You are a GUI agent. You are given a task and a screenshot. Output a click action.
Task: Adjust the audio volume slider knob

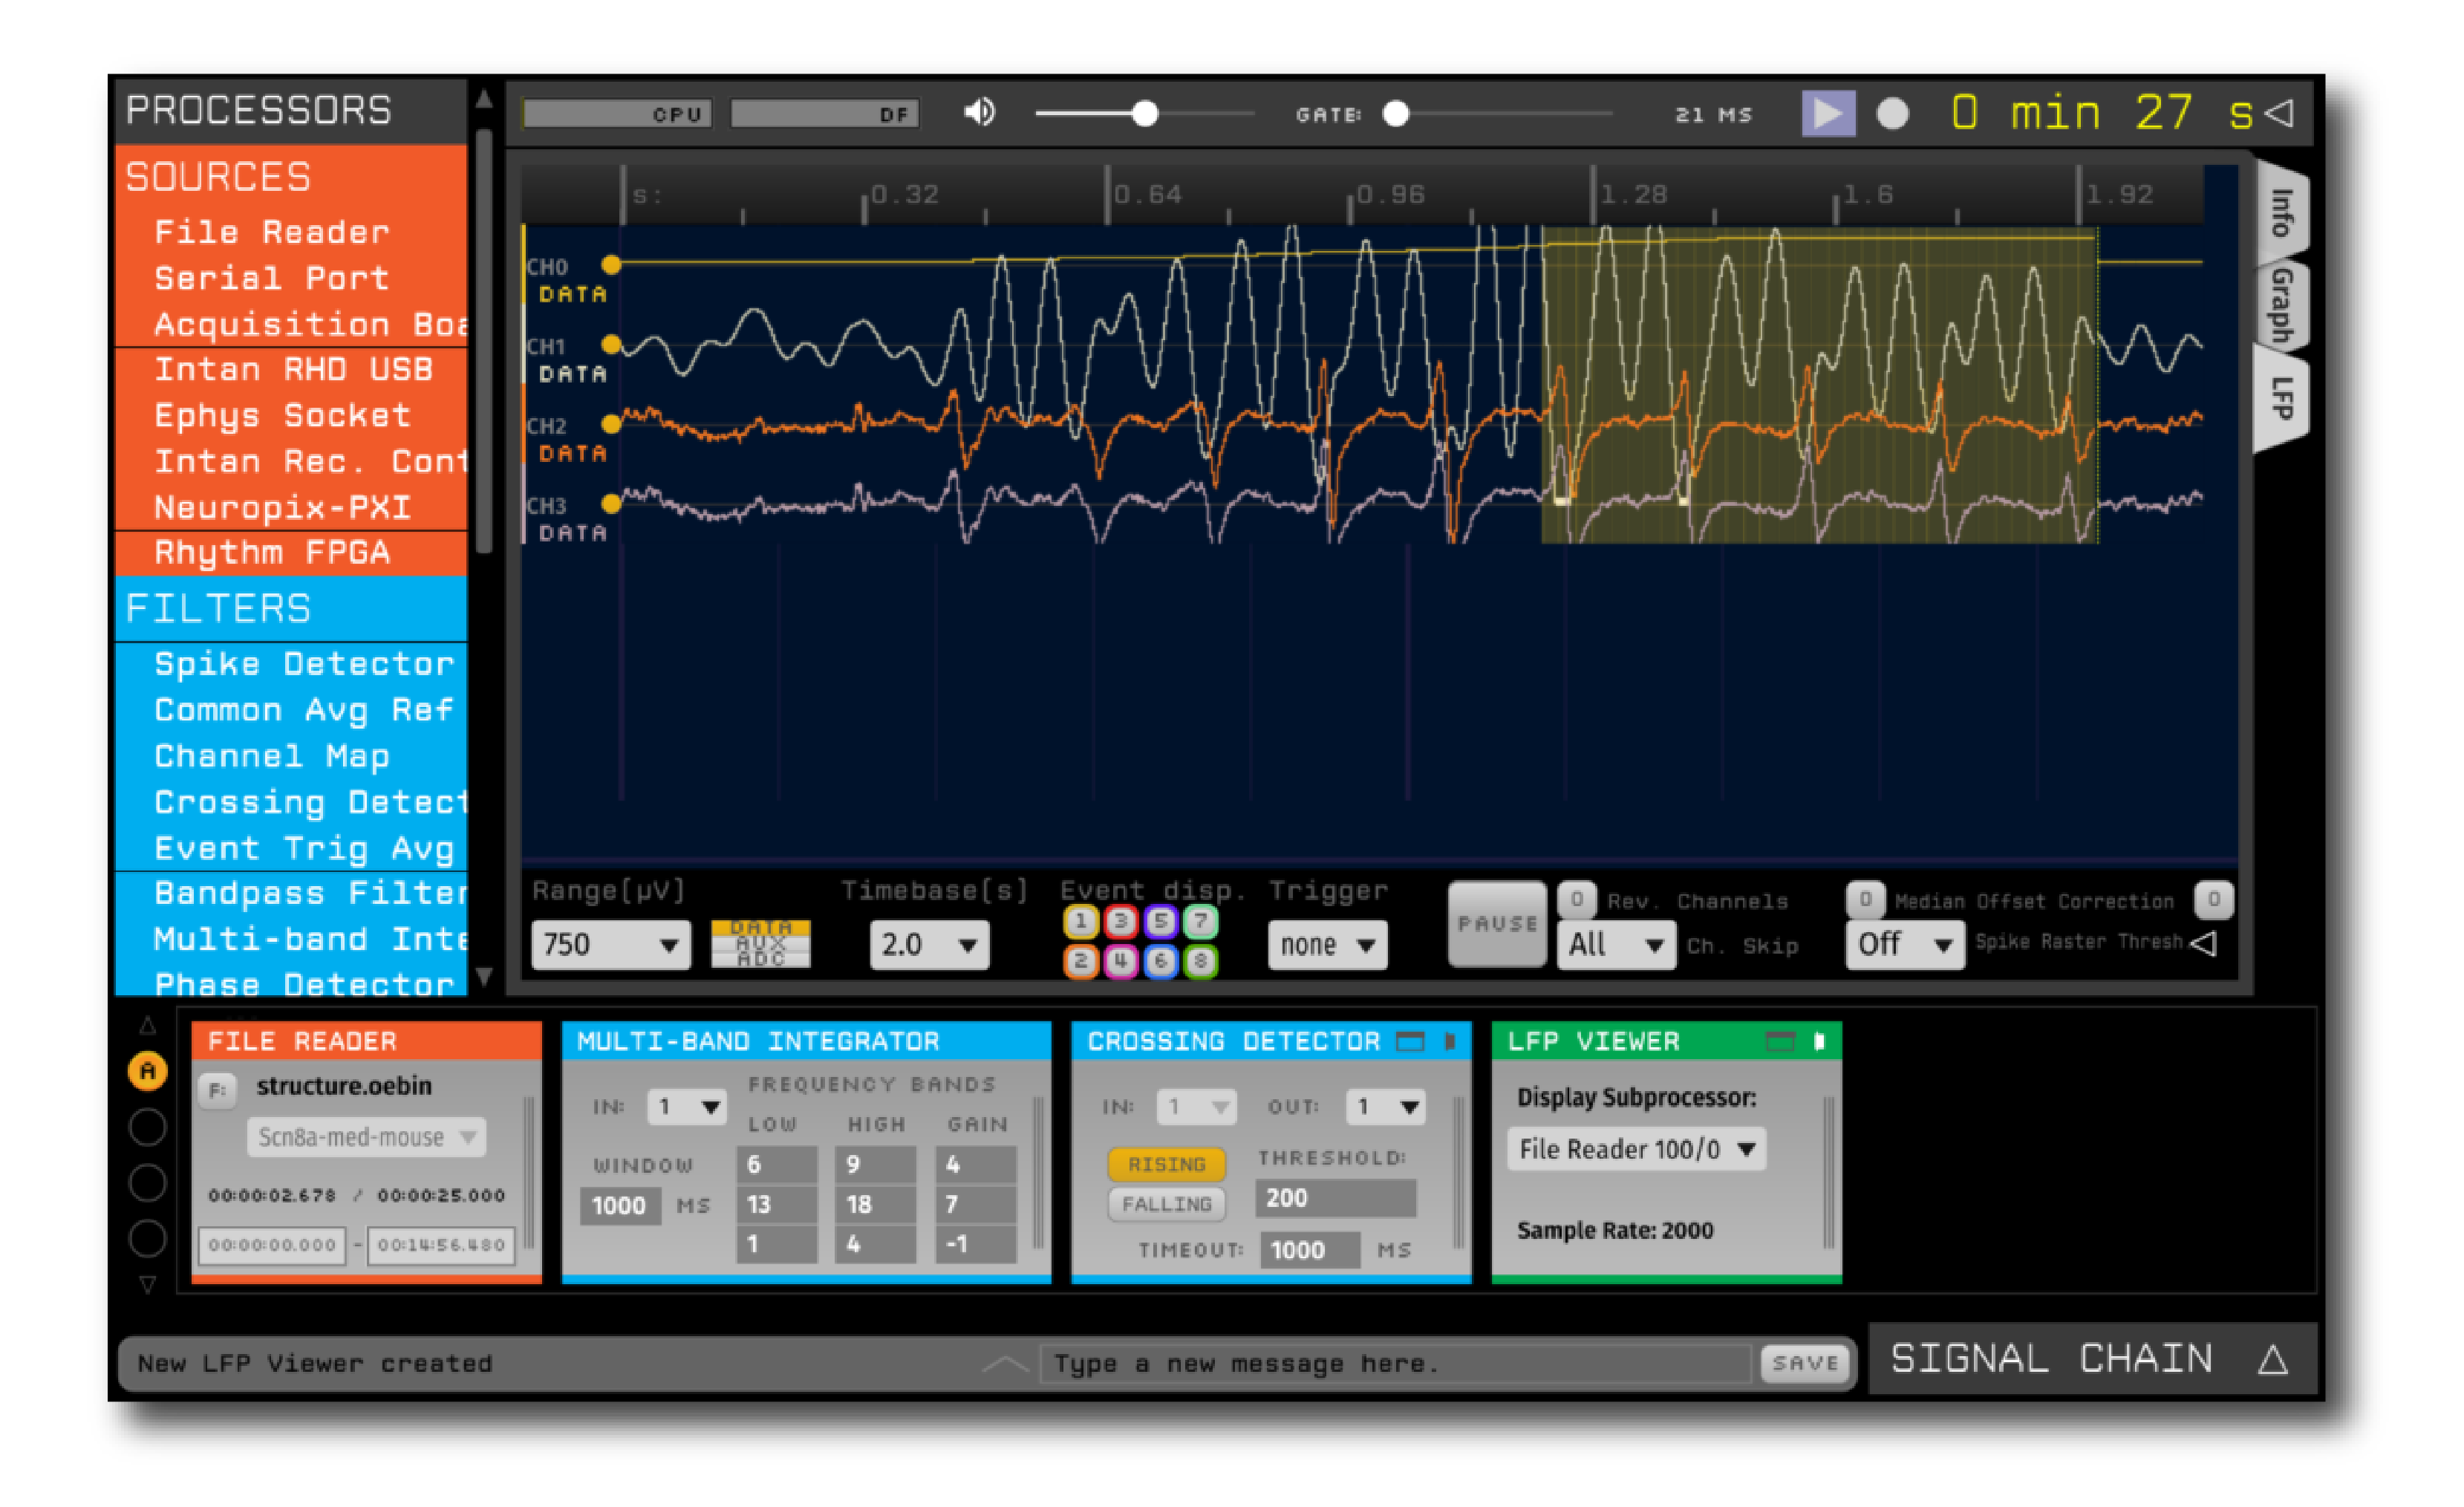pyautogui.click(x=1145, y=114)
